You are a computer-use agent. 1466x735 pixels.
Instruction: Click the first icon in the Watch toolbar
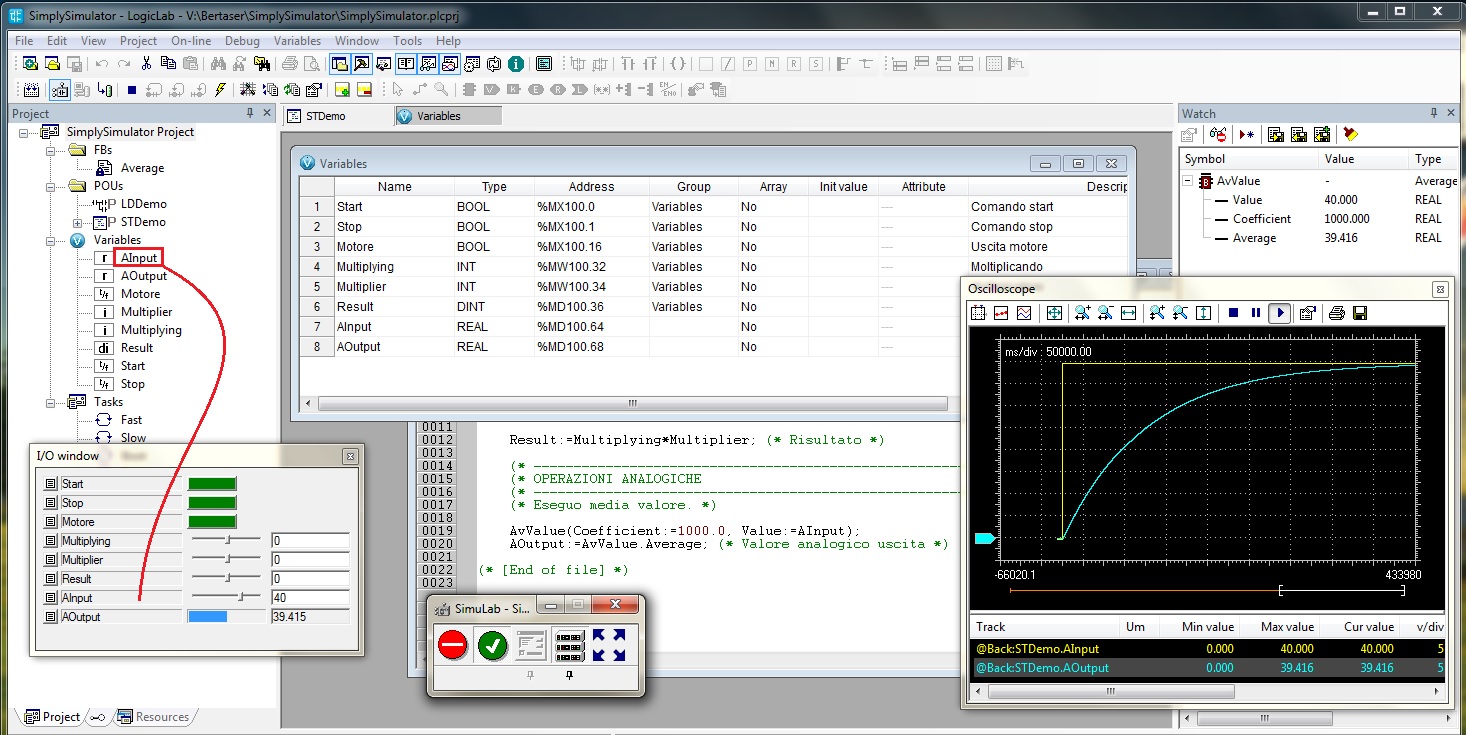(x=1189, y=134)
